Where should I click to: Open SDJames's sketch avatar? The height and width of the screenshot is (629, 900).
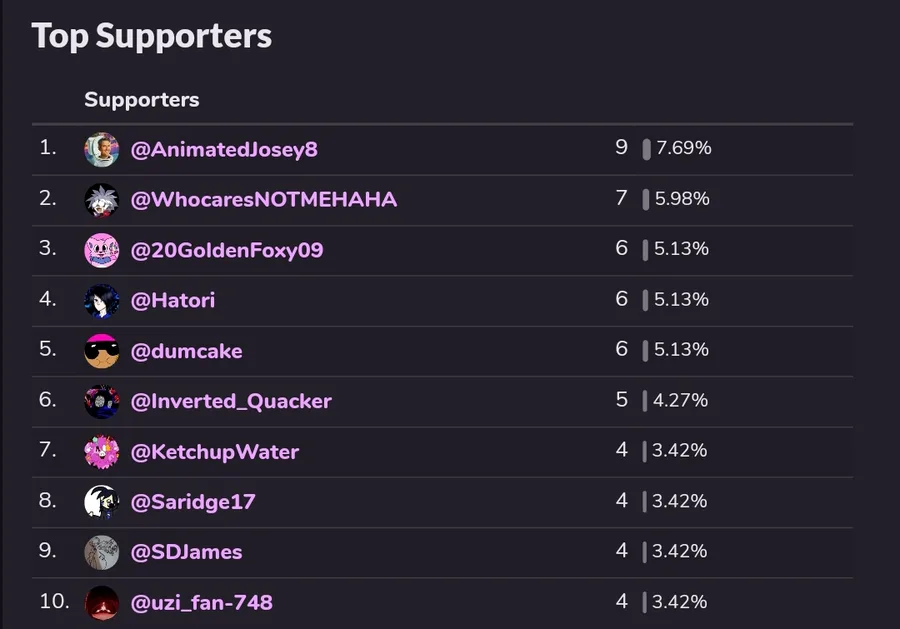[x=102, y=552]
